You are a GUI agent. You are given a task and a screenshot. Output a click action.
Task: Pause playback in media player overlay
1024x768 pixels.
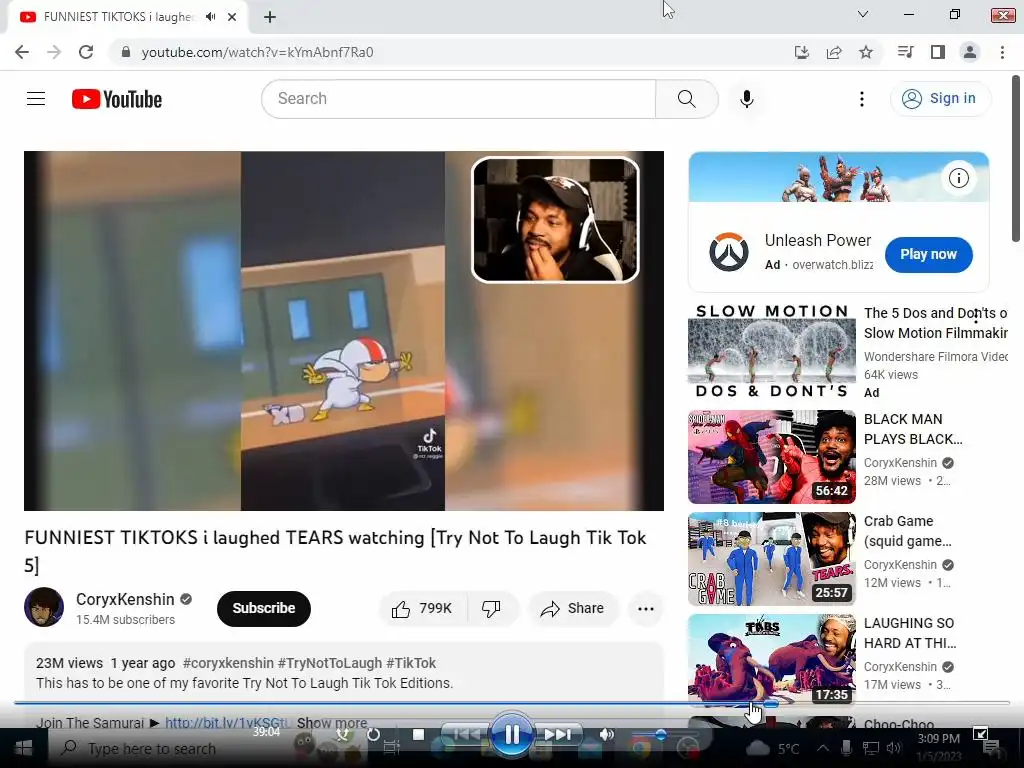(511, 735)
